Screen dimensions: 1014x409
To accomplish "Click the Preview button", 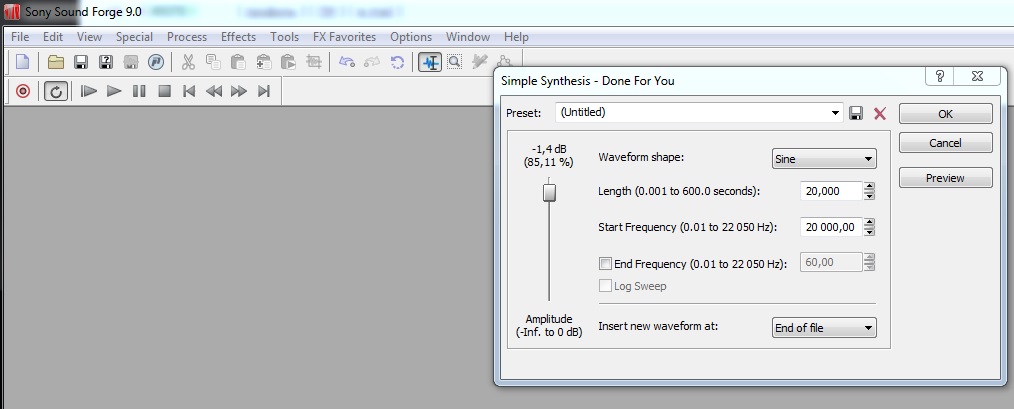I will point(945,178).
